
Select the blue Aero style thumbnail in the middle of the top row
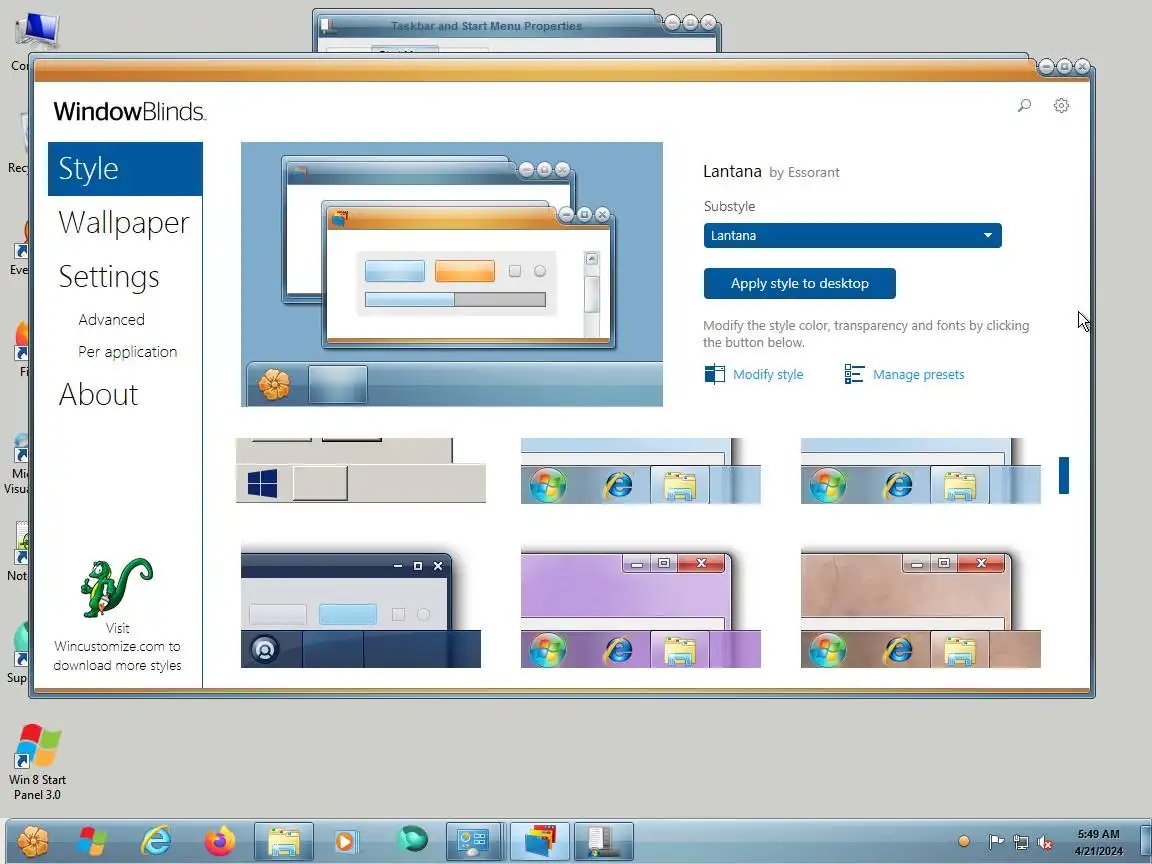[641, 471]
